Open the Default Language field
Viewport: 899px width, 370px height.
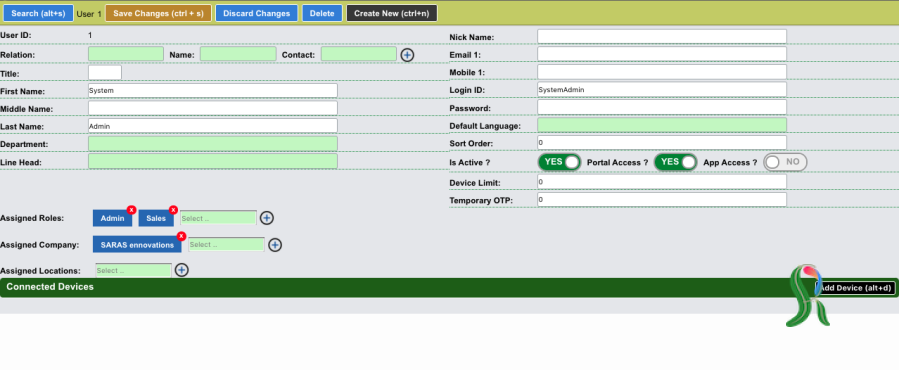point(662,125)
